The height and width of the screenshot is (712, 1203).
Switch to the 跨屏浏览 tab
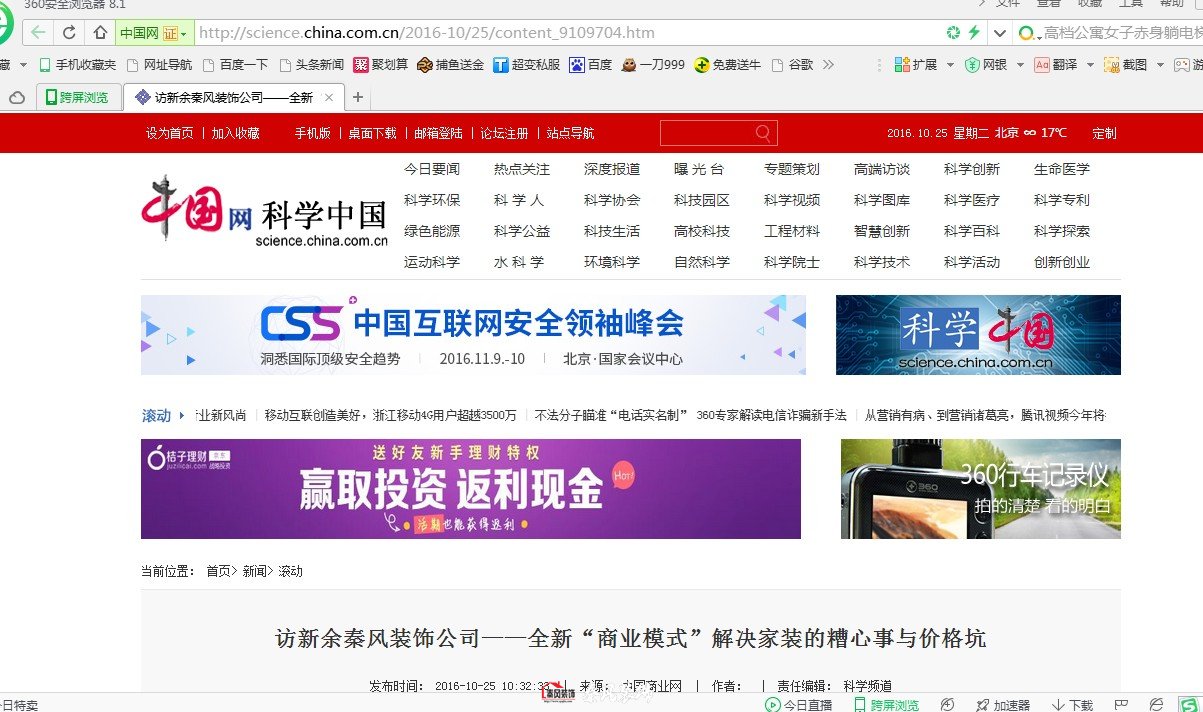click(78, 97)
